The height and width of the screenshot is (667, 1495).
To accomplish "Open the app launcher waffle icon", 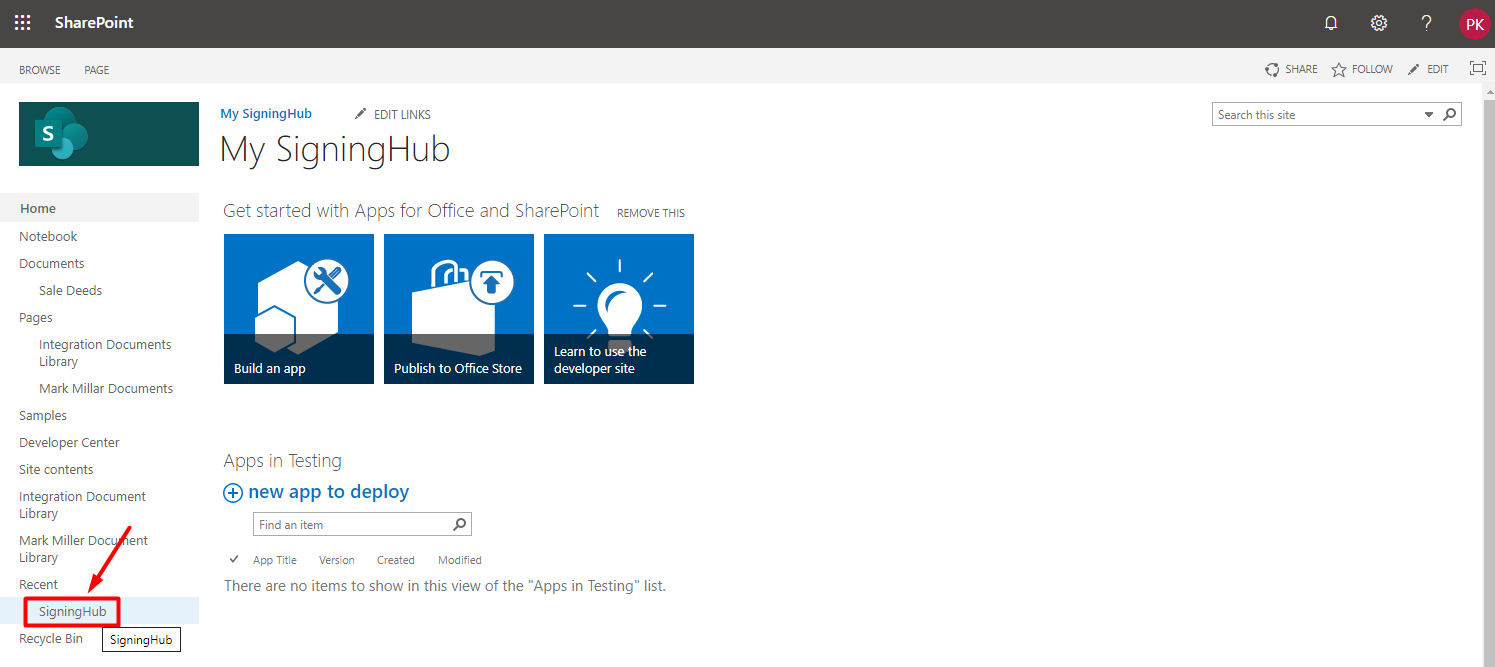I will pos(22,23).
